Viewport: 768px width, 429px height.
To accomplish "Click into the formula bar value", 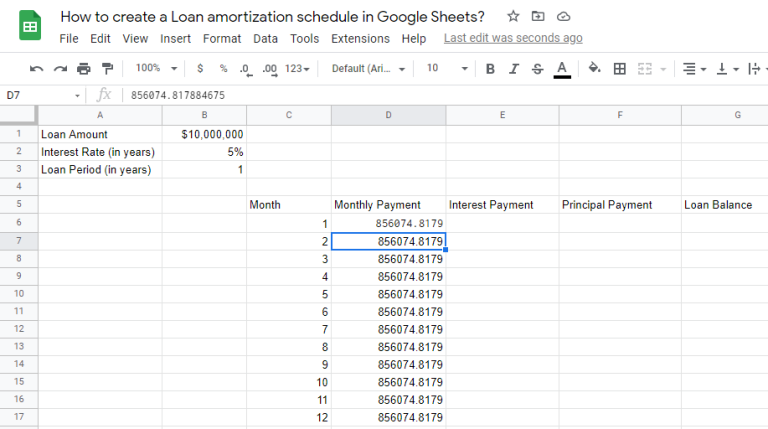I will click(178, 95).
